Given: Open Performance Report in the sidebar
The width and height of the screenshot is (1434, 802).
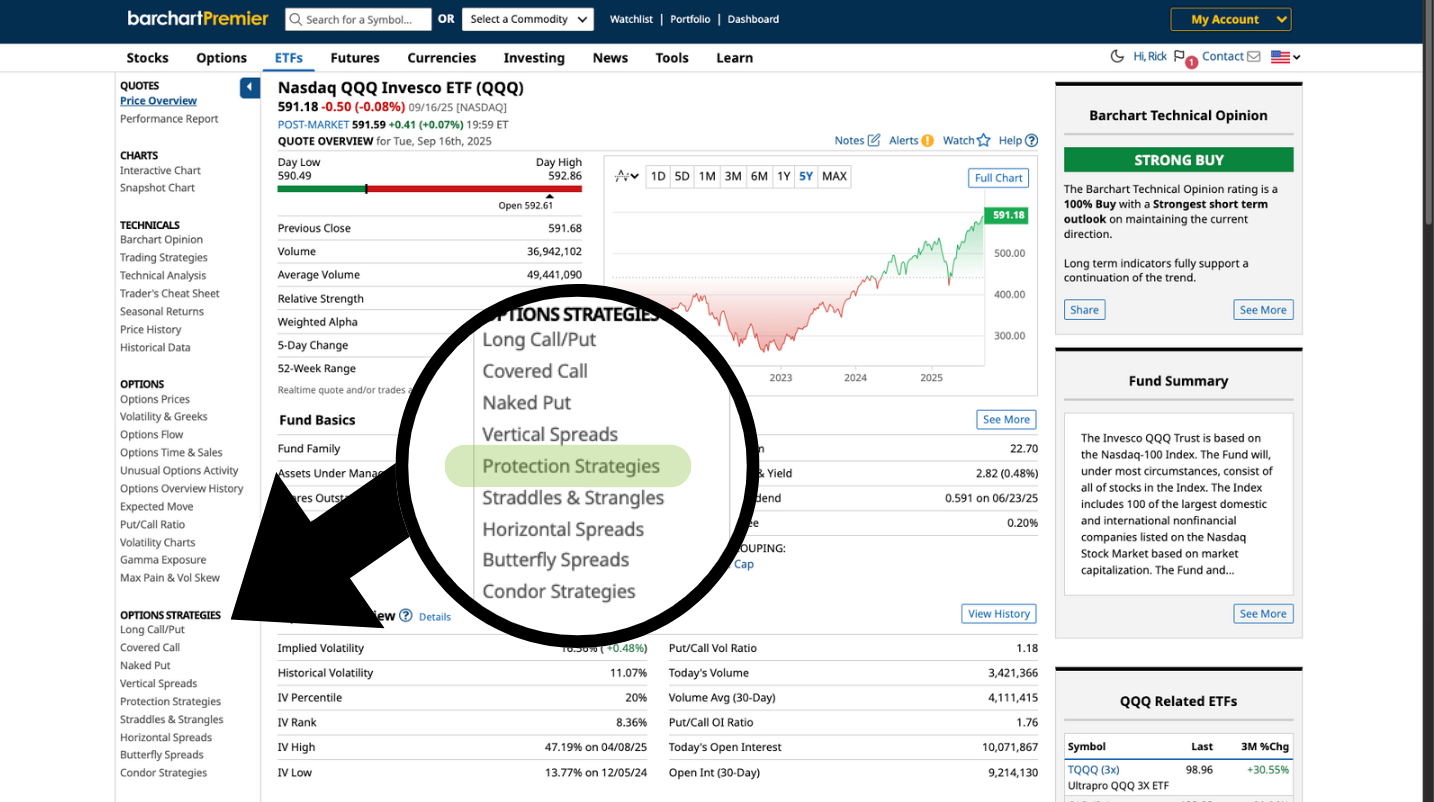Looking at the screenshot, I should pyautogui.click(x=169, y=119).
